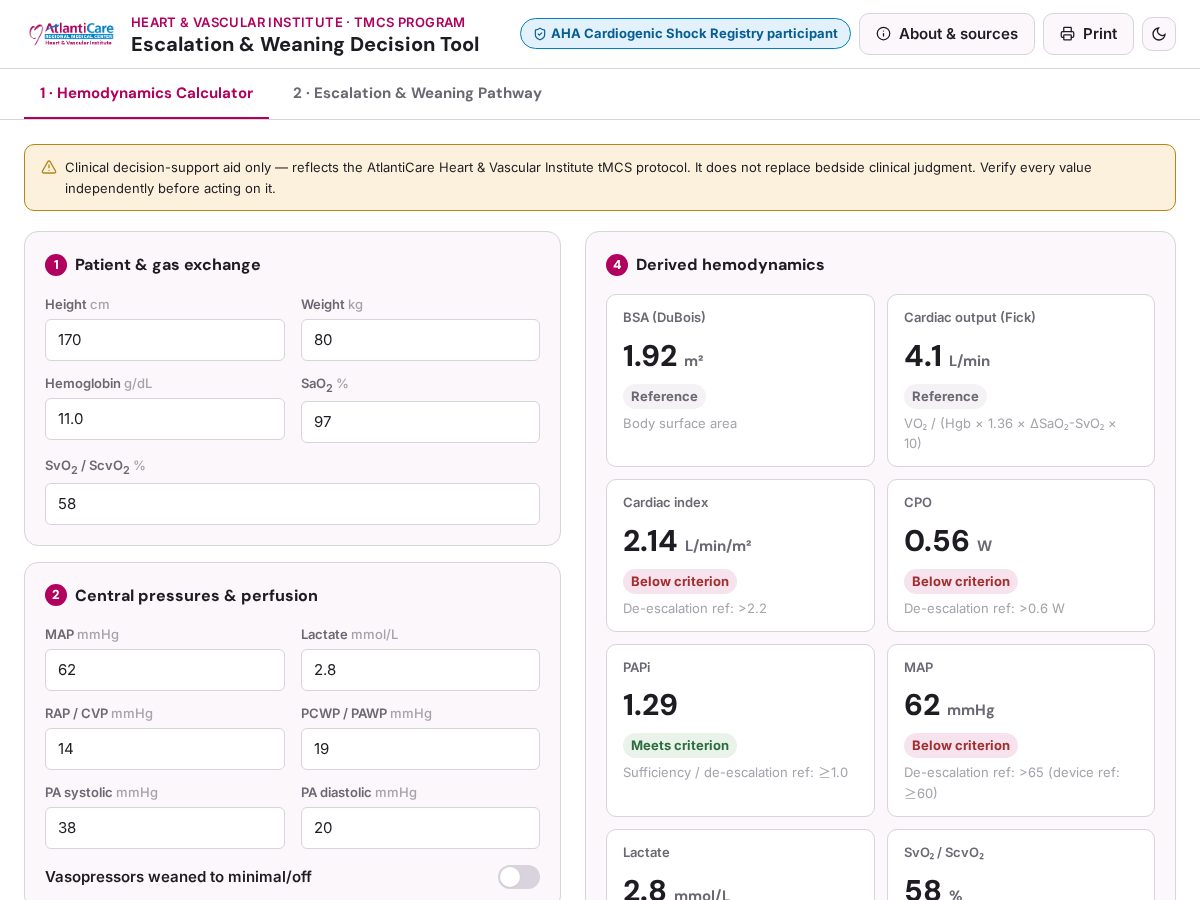1200x900 pixels.
Task: Click the warning triangle icon in disclaimer banner
Action: (x=49, y=167)
